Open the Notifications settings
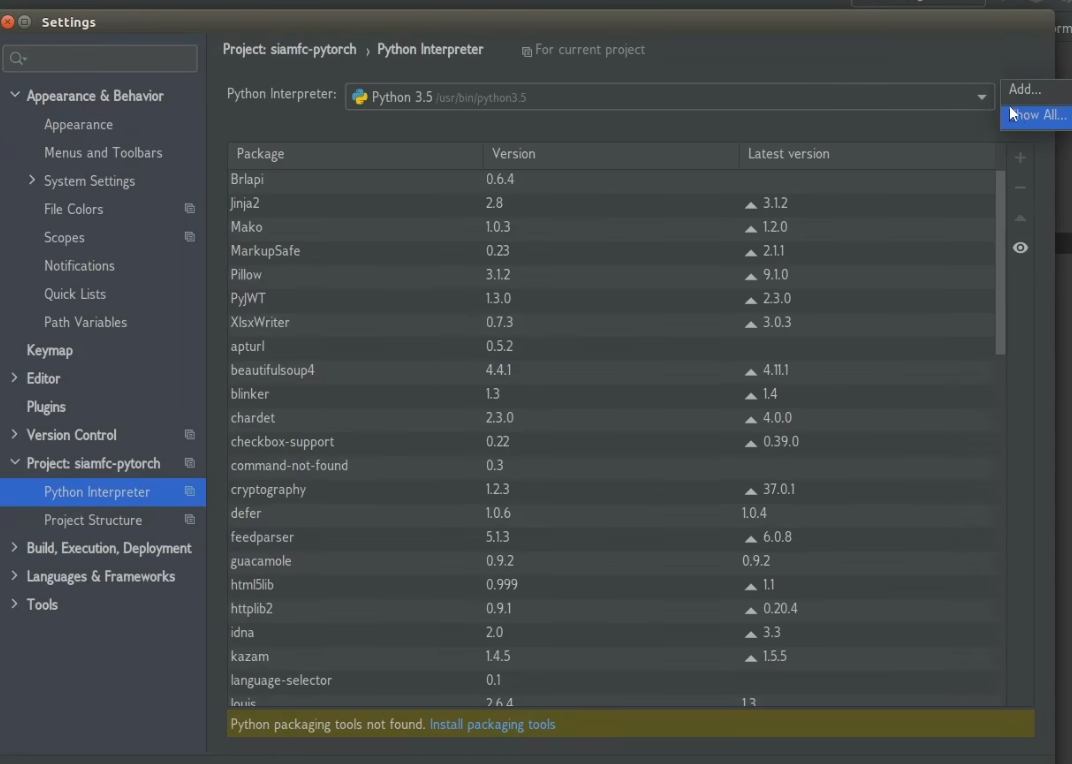This screenshot has width=1072, height=764. click(x=79, y=265)
